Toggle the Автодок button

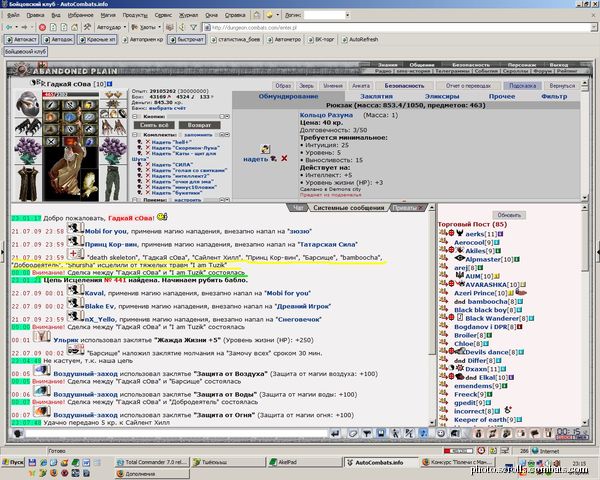(58, 39)
